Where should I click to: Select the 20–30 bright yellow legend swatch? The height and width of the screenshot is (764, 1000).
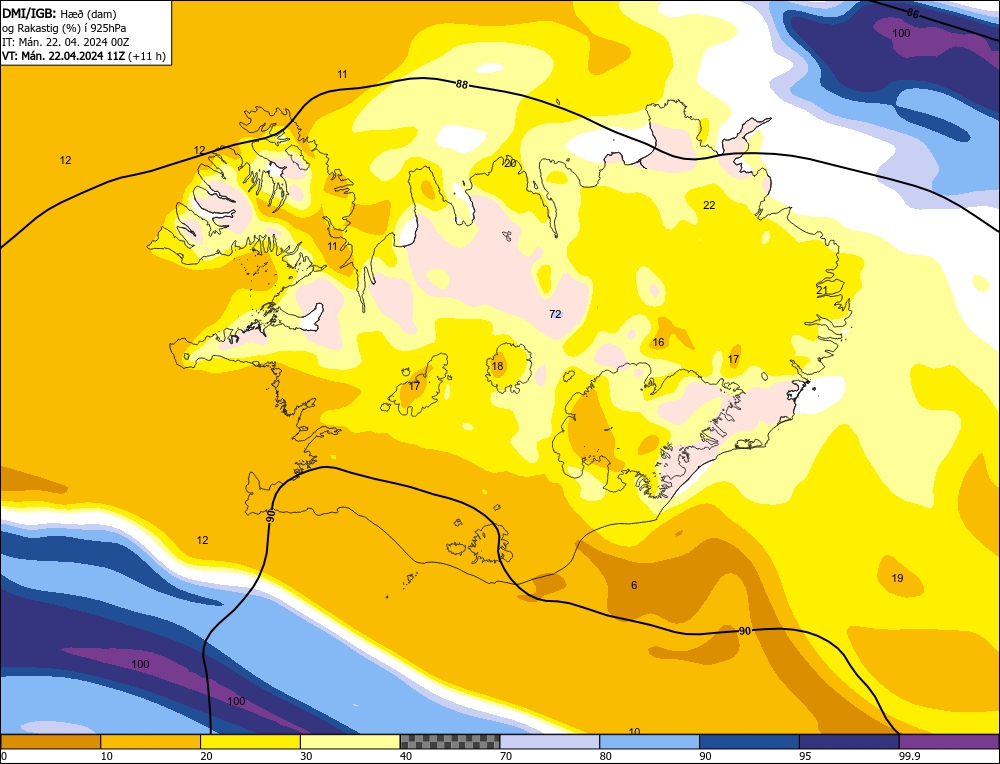click(x=250, y=741)
